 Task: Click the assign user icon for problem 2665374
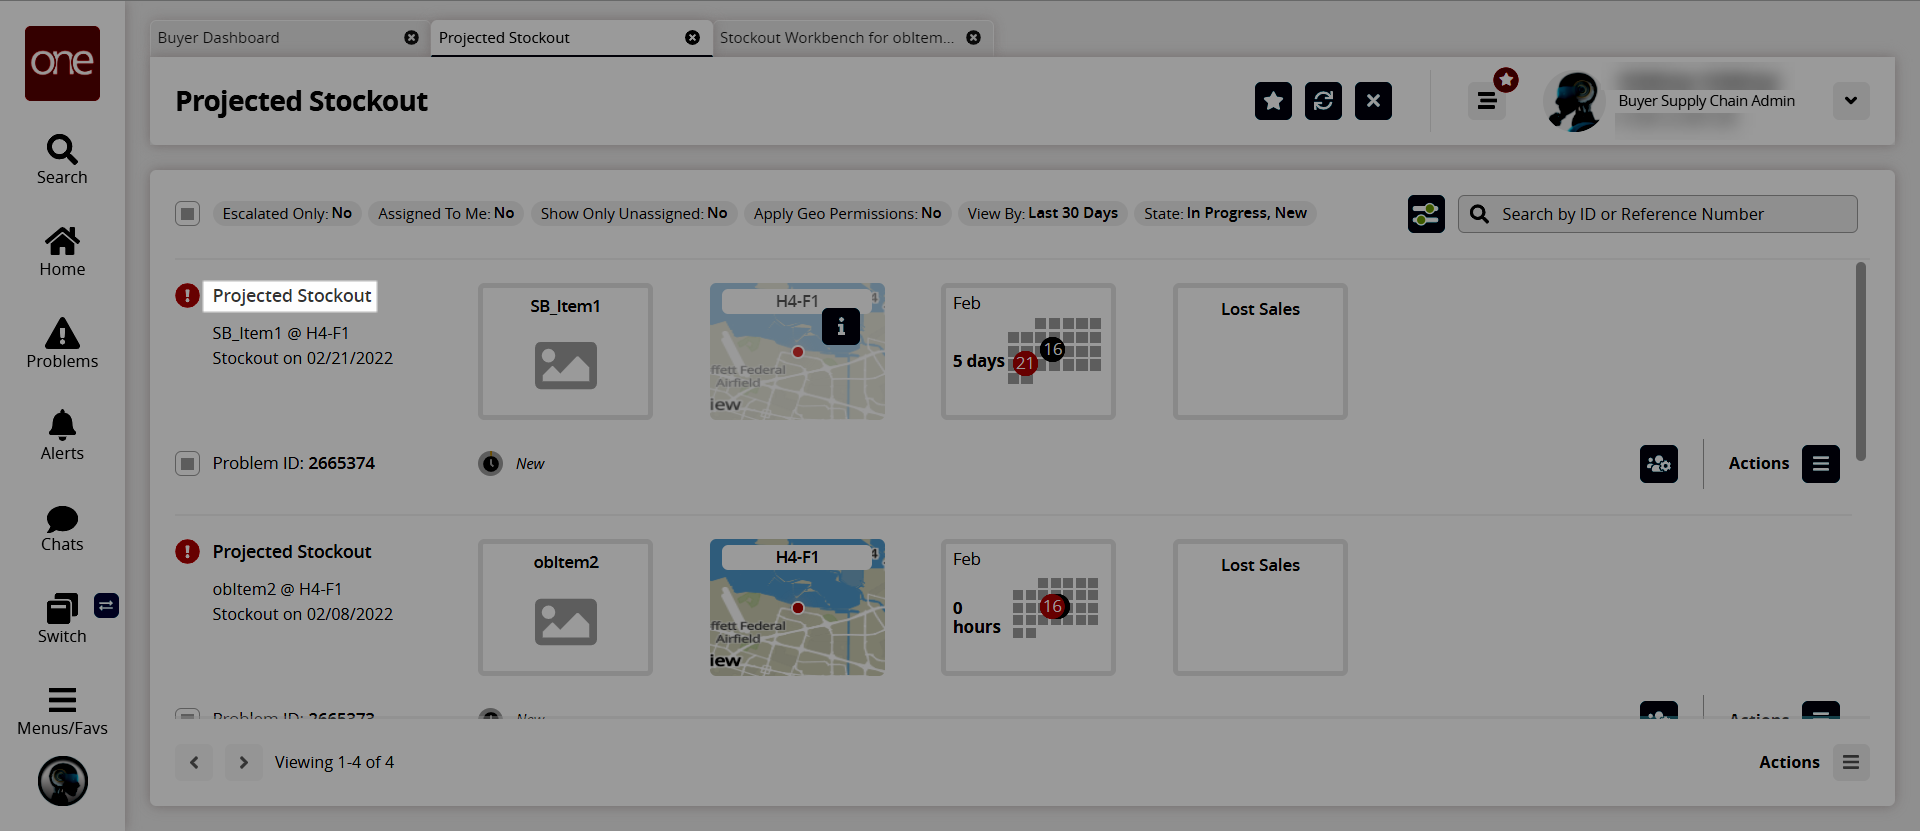(1658, 464)
